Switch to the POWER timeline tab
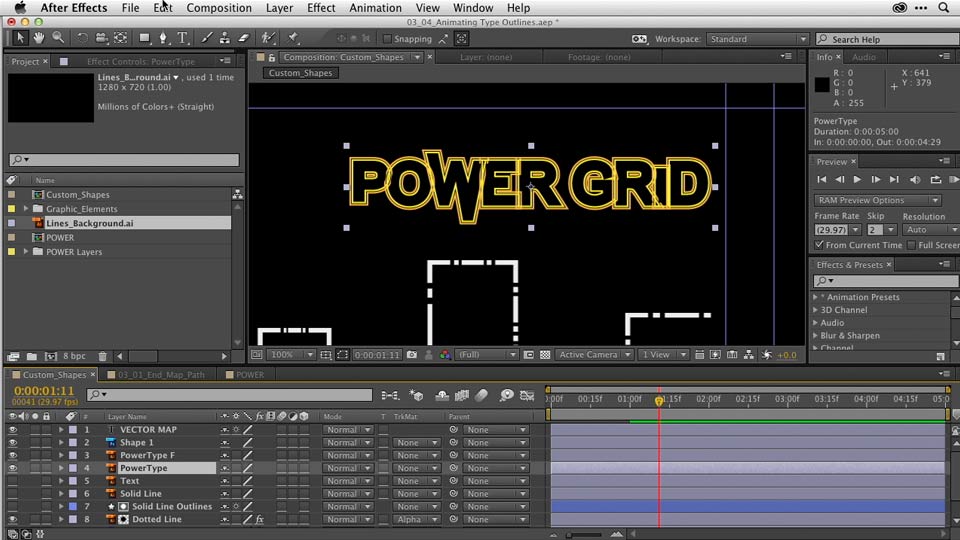Image resolution: width=960 pixels, height=540 pixels. [x=250, y=375]
